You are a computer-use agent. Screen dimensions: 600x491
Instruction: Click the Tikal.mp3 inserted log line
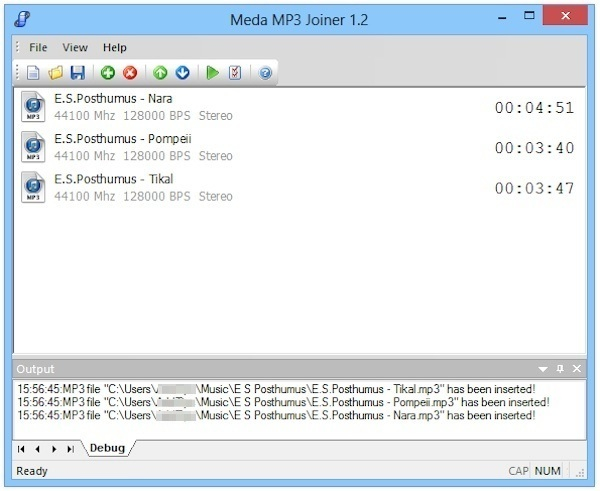point(276,389)
